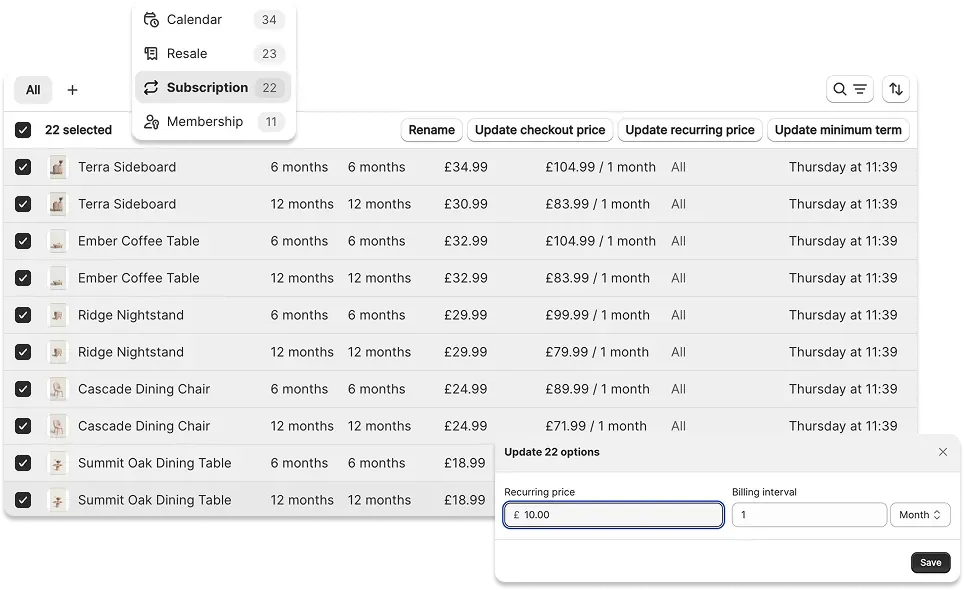Deselect the 22 selected header checkbox
Image resolution: width=964 pixels, height=590 pixels.
point(23,129)
